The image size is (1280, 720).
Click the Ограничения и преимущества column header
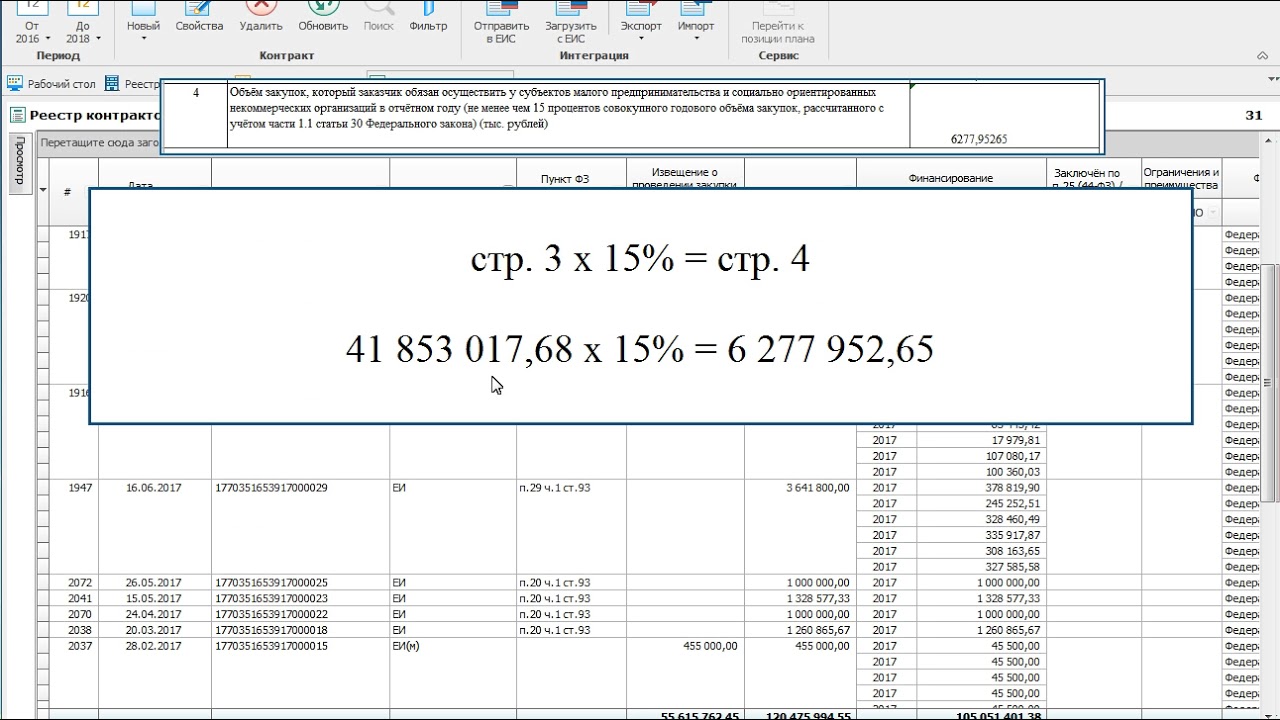tap(1181, 179)
